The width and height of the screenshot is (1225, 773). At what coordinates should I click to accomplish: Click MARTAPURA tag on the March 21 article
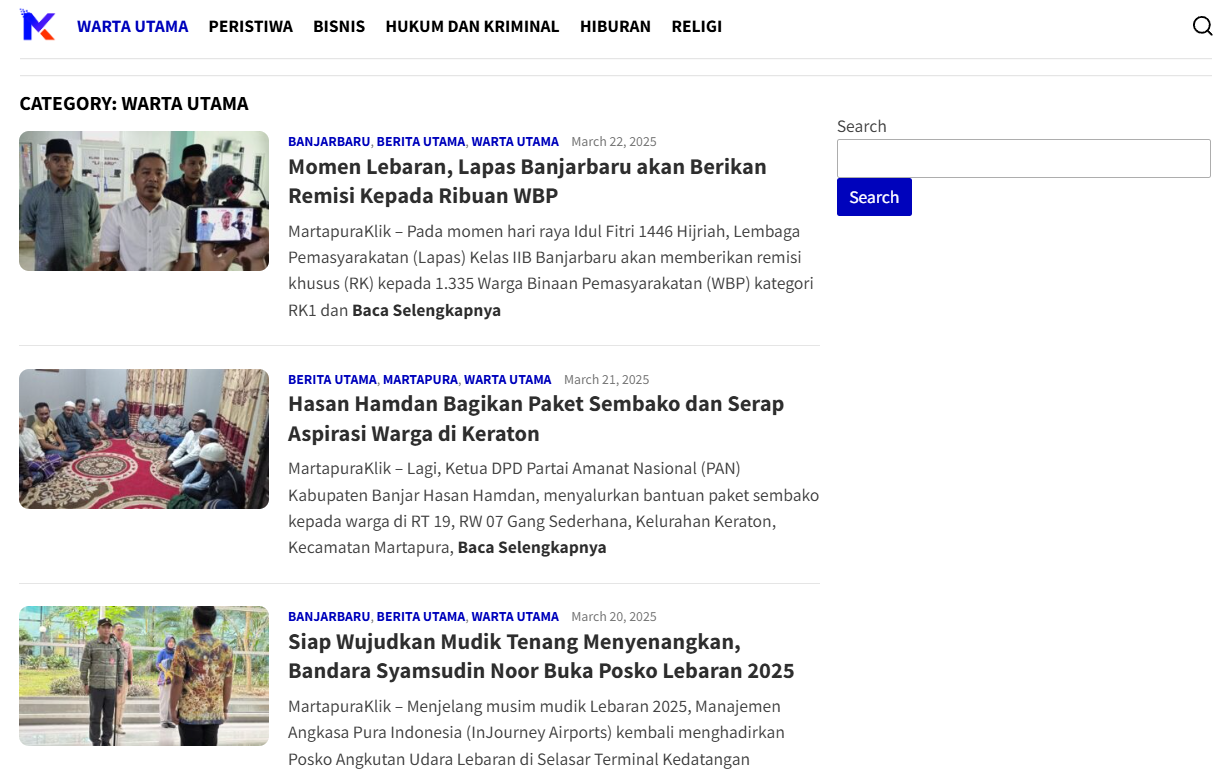point(420,380)
